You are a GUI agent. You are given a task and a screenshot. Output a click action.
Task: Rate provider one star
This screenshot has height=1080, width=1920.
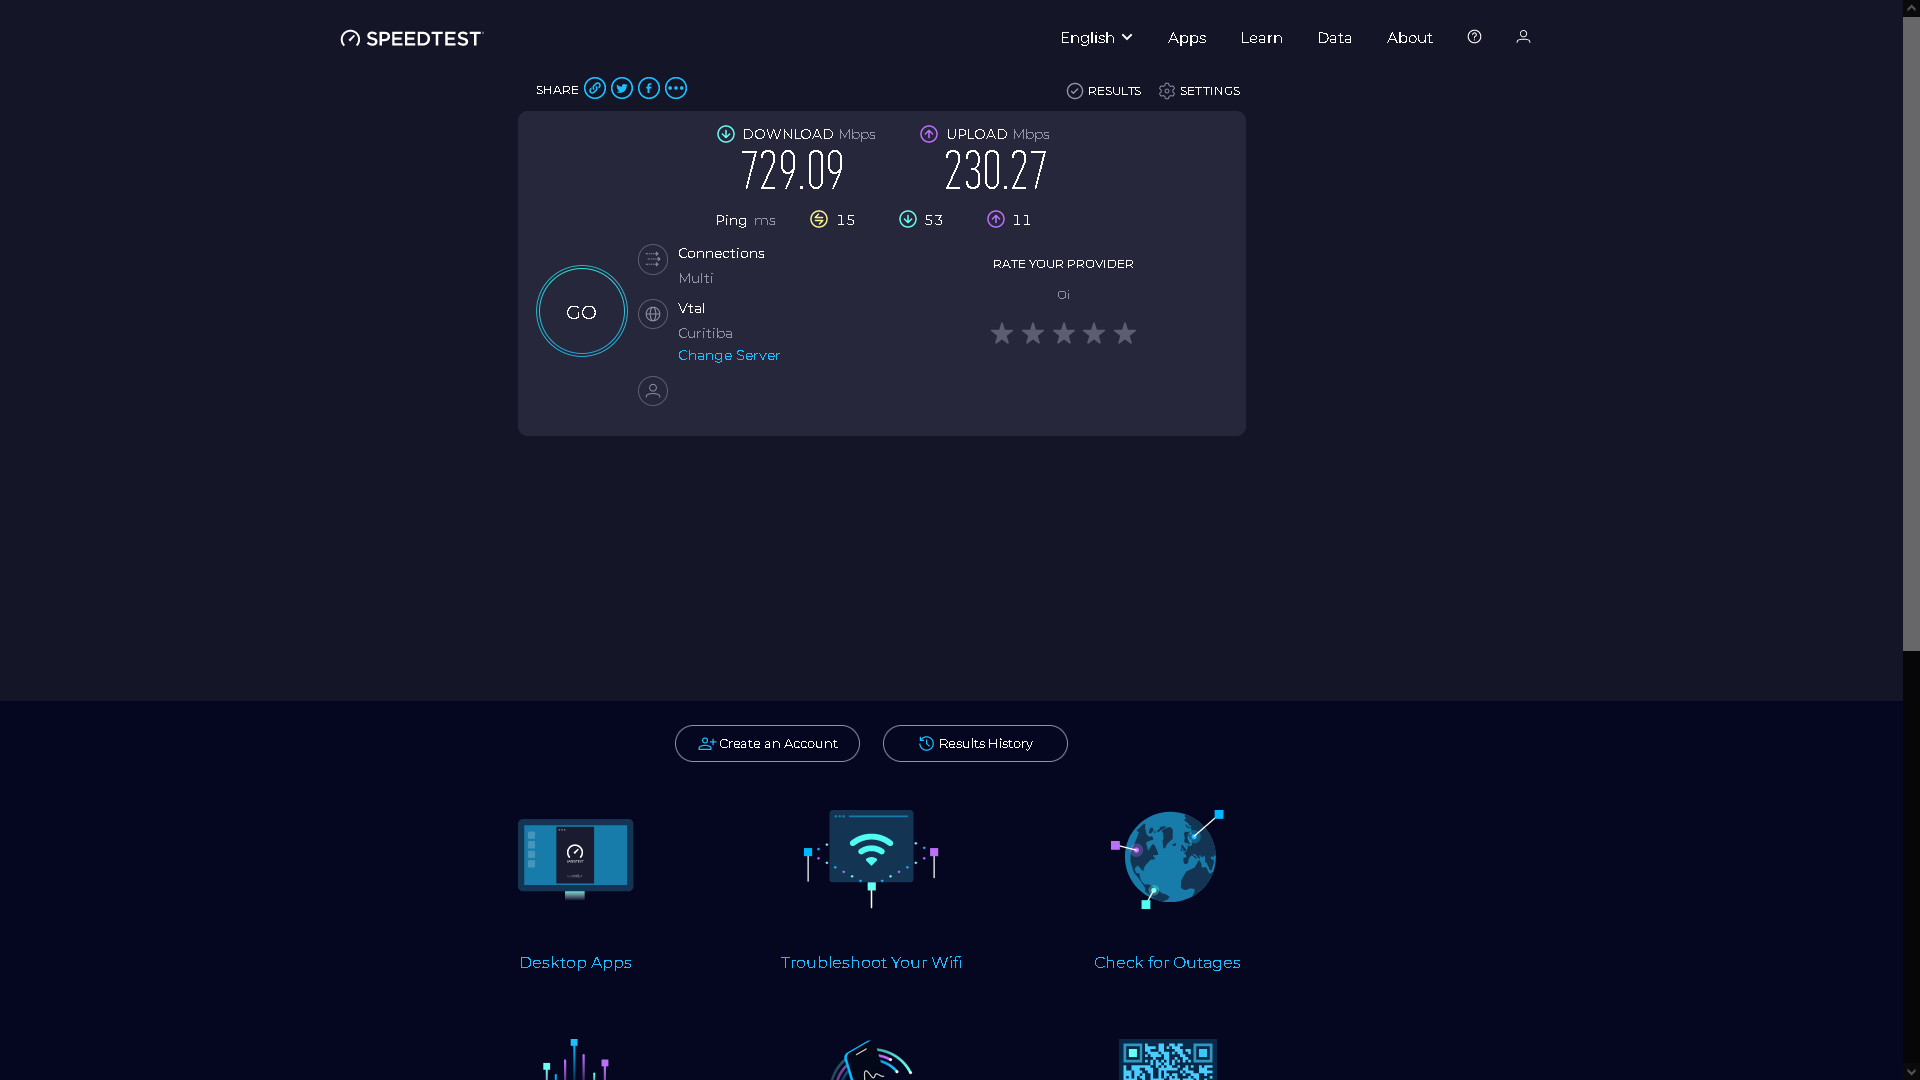point(1002,333)
